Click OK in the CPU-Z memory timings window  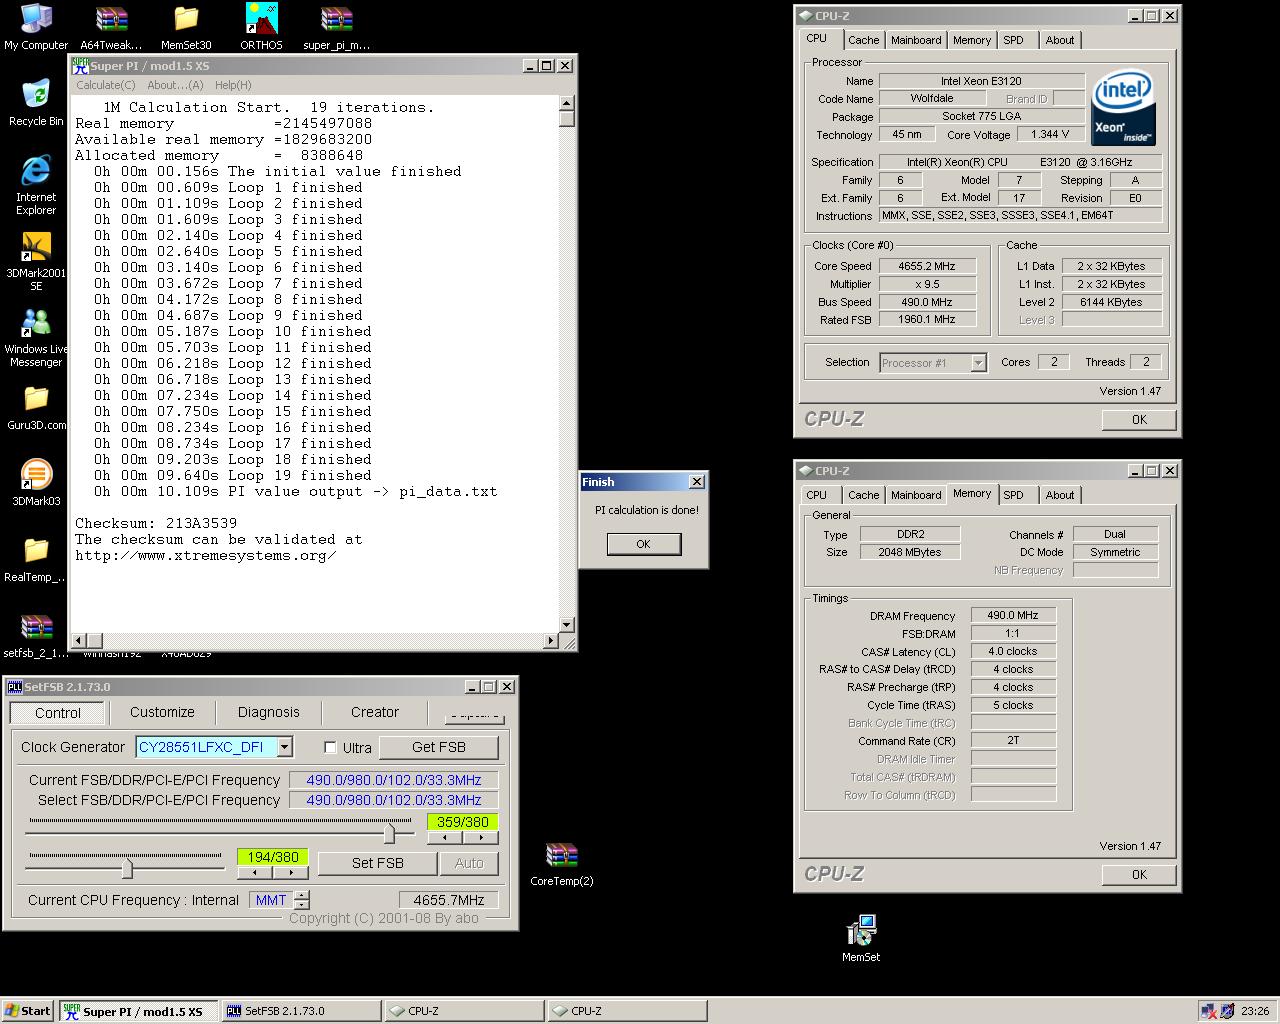click(1139, 875)
